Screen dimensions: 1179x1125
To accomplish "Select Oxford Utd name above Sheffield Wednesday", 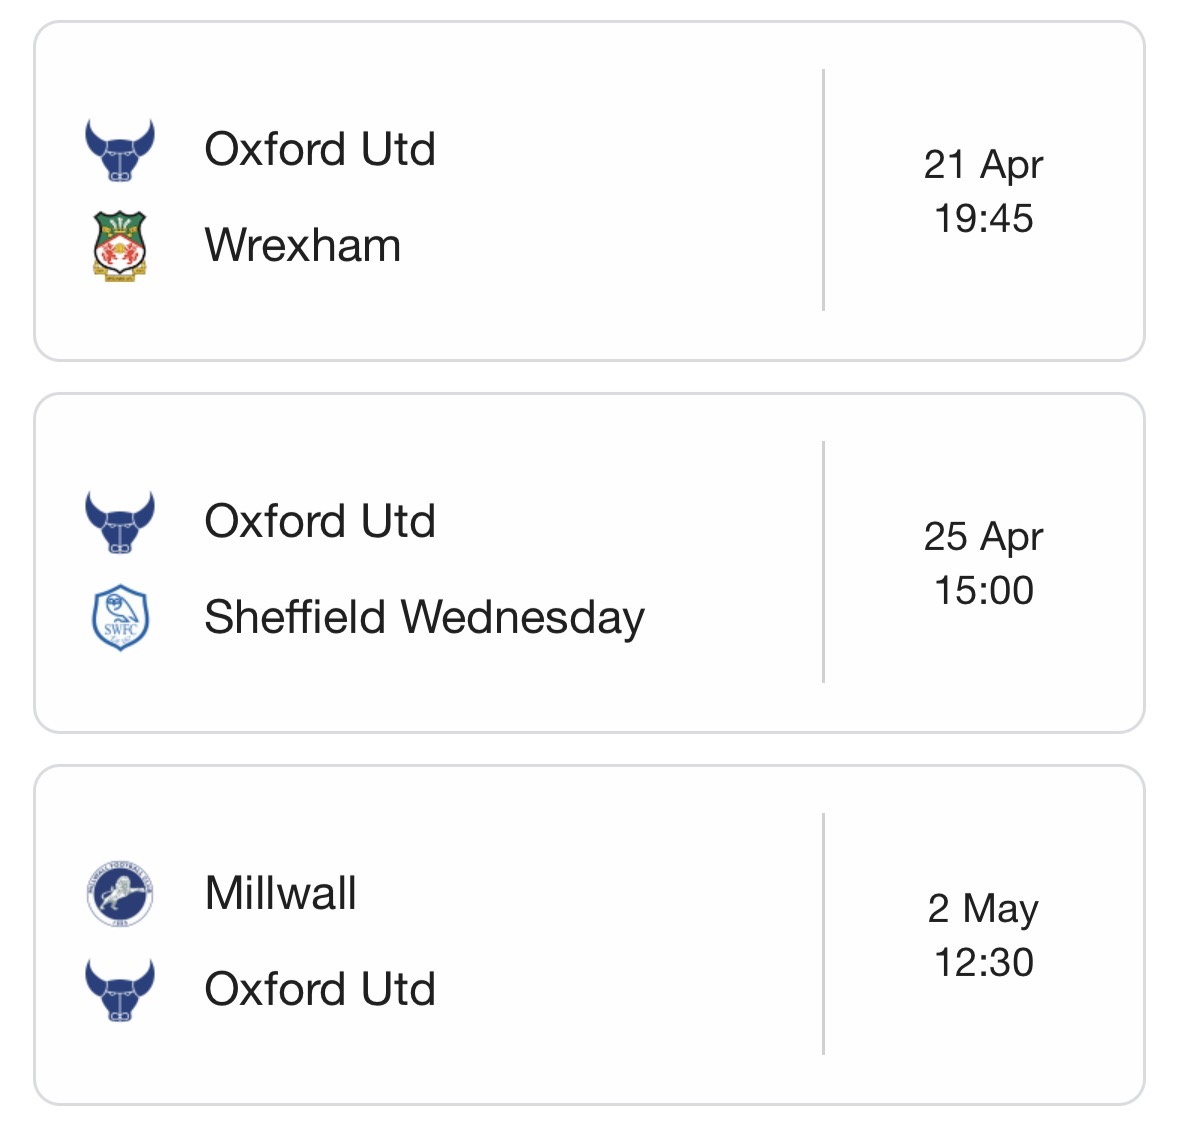I will click(x=320, y=522).
